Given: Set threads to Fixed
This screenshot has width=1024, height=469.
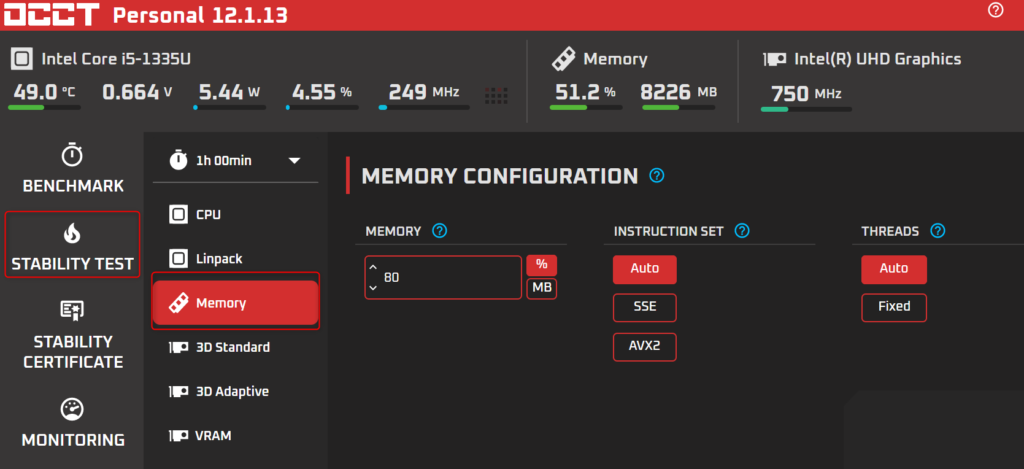Looking at the screenshot, I should (x=894, y=308).
